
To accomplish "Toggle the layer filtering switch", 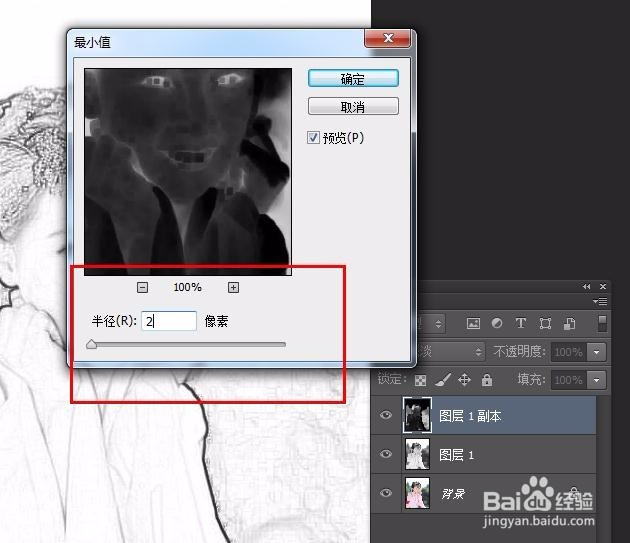I will 602,323.
